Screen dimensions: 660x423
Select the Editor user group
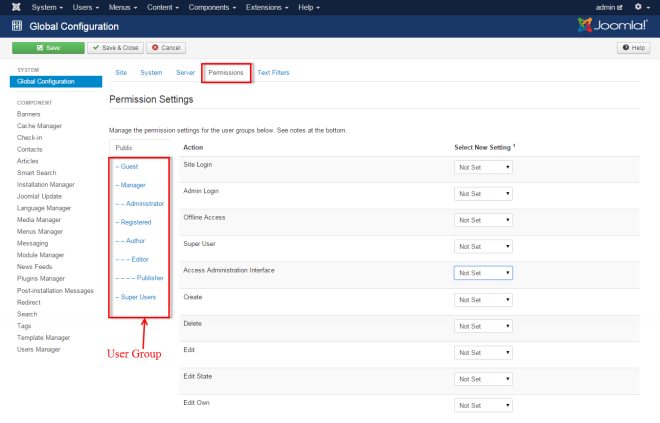tap(132, 259)
